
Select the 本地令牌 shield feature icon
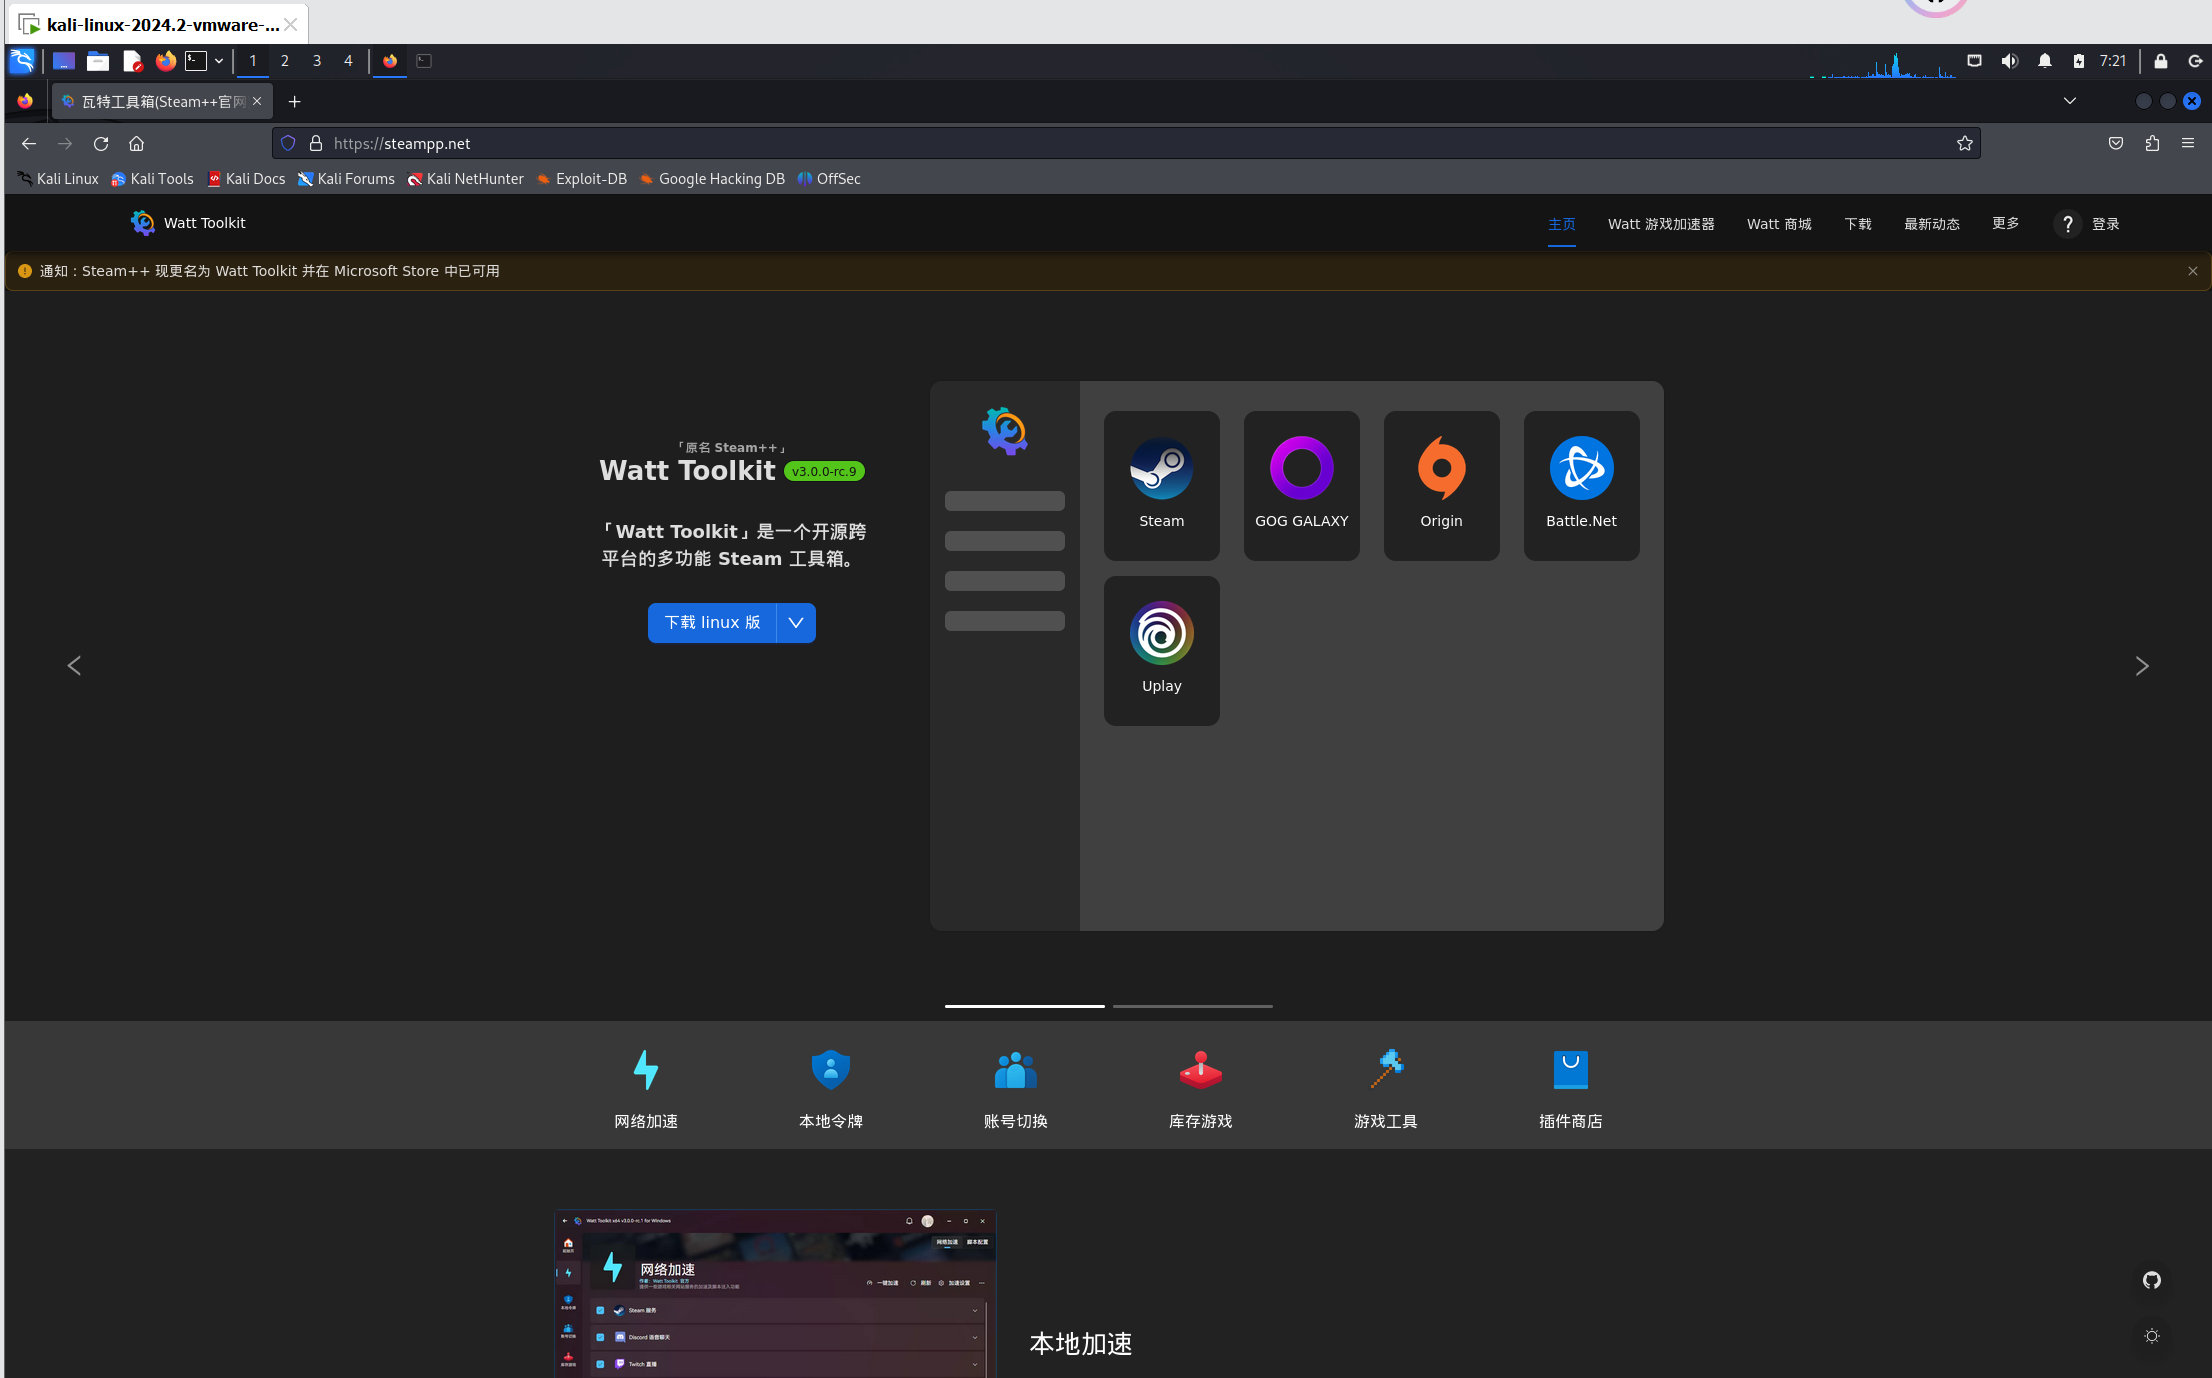click(830, 1070)
